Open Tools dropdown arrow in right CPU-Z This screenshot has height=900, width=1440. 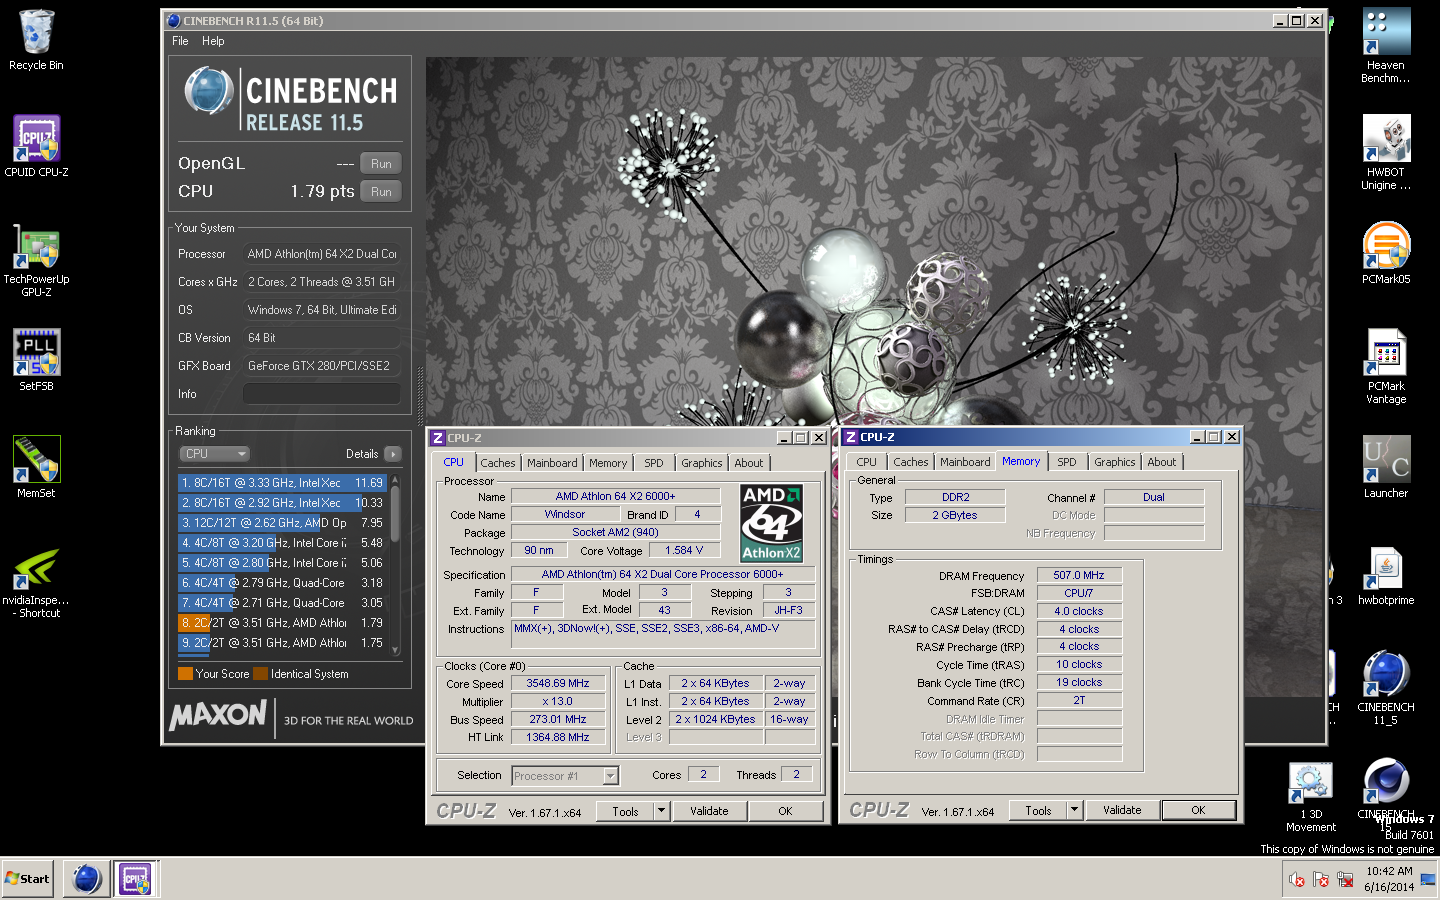(x=1074, y=811)
